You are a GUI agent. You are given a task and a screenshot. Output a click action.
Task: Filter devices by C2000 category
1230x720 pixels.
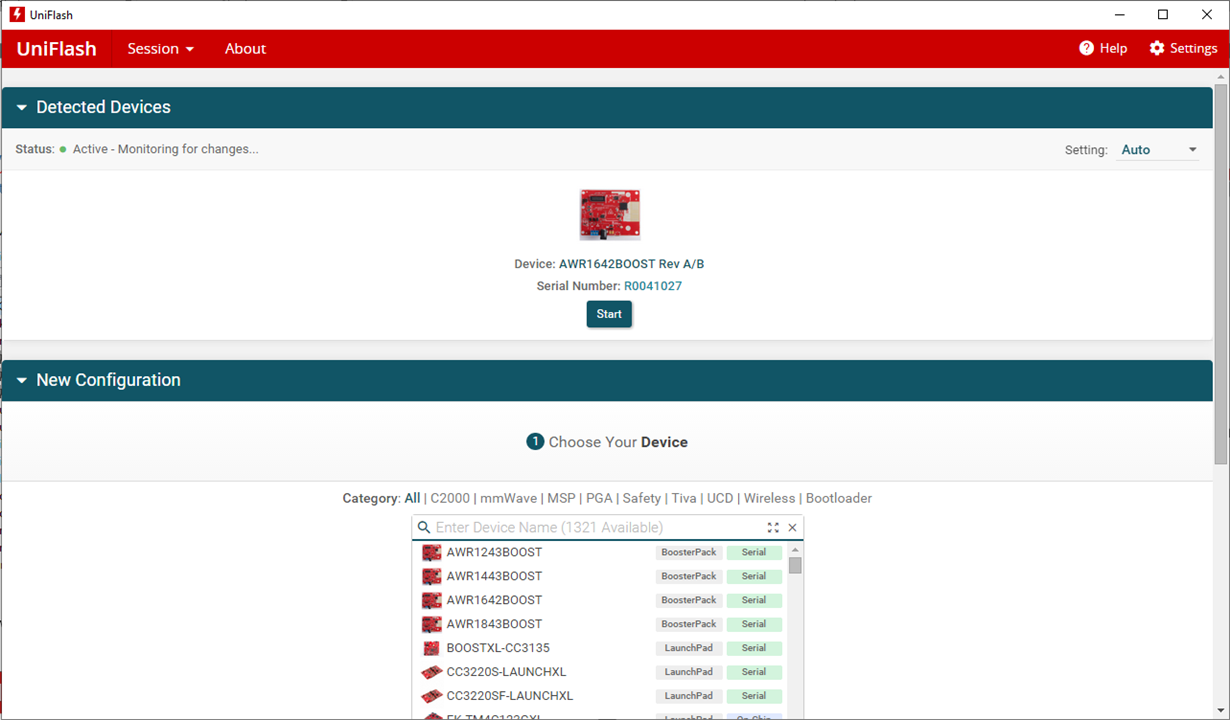pyautogui.click(x=450, y=498)
